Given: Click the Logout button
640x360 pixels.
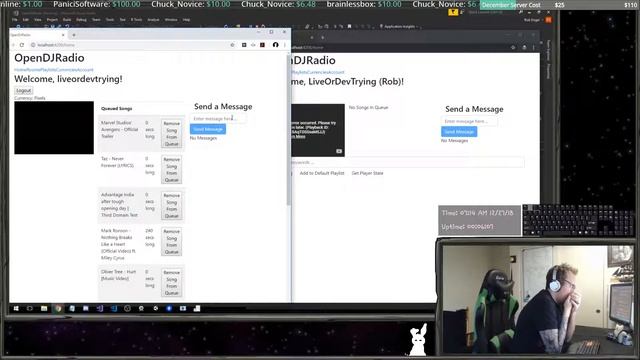Looking at the screenshot, I should [x=23, y=91].
